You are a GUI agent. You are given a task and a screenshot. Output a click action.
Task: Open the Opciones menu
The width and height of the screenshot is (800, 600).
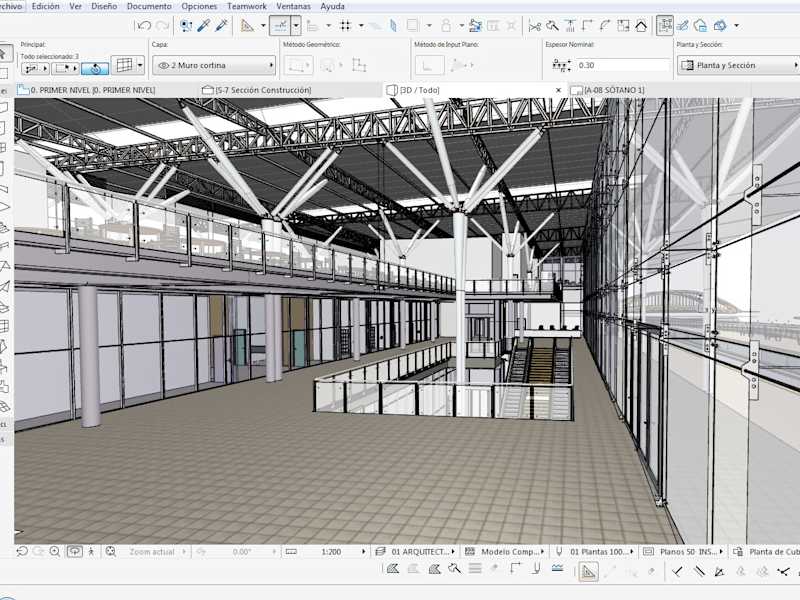point(199,6)
